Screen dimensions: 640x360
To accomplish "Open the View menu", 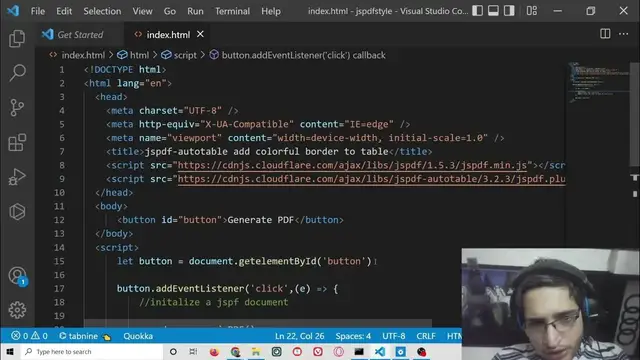I will tap(142, 11).
